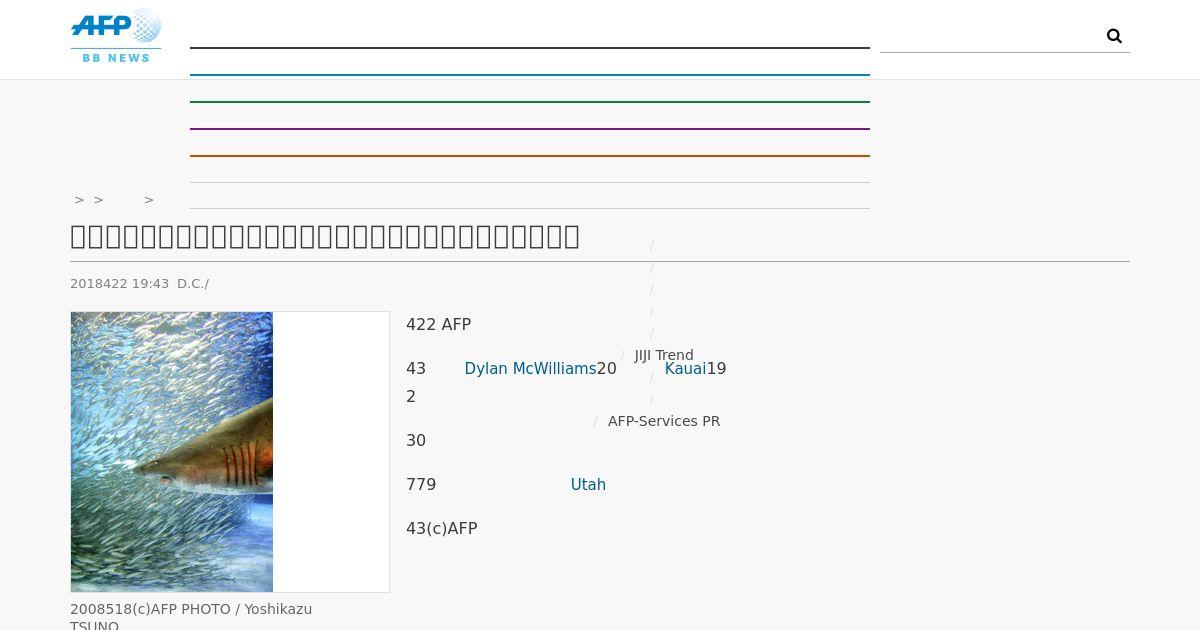Click the 19:43 article timestamp
The width and height of the screenshot is (1200, 630).
(x=149, y=284)
